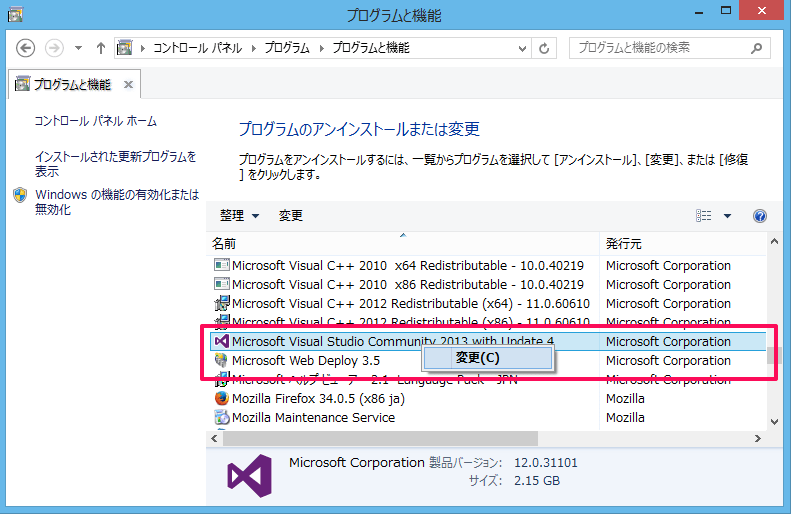Viewport: 791px width, 514px height.
Task: Click the horizontal scrollbar left arrow
Action: tap(214, 439)
